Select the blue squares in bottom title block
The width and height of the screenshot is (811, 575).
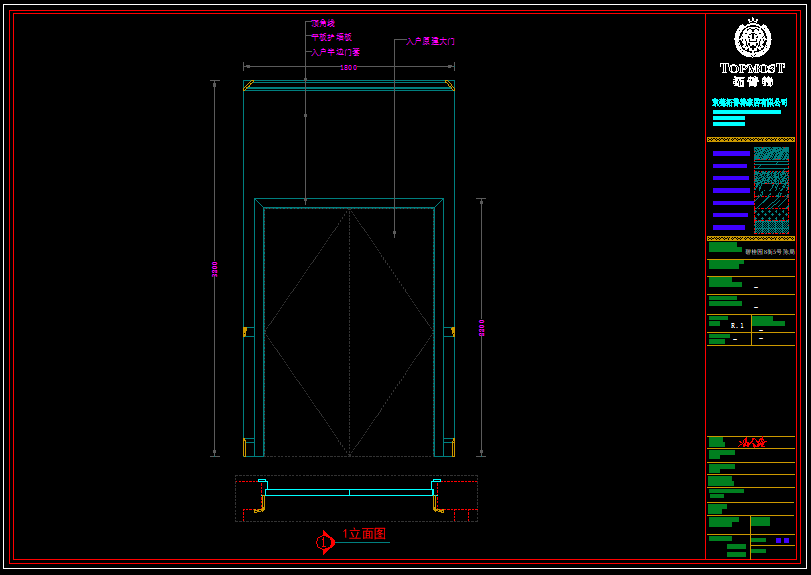point(782,540)
